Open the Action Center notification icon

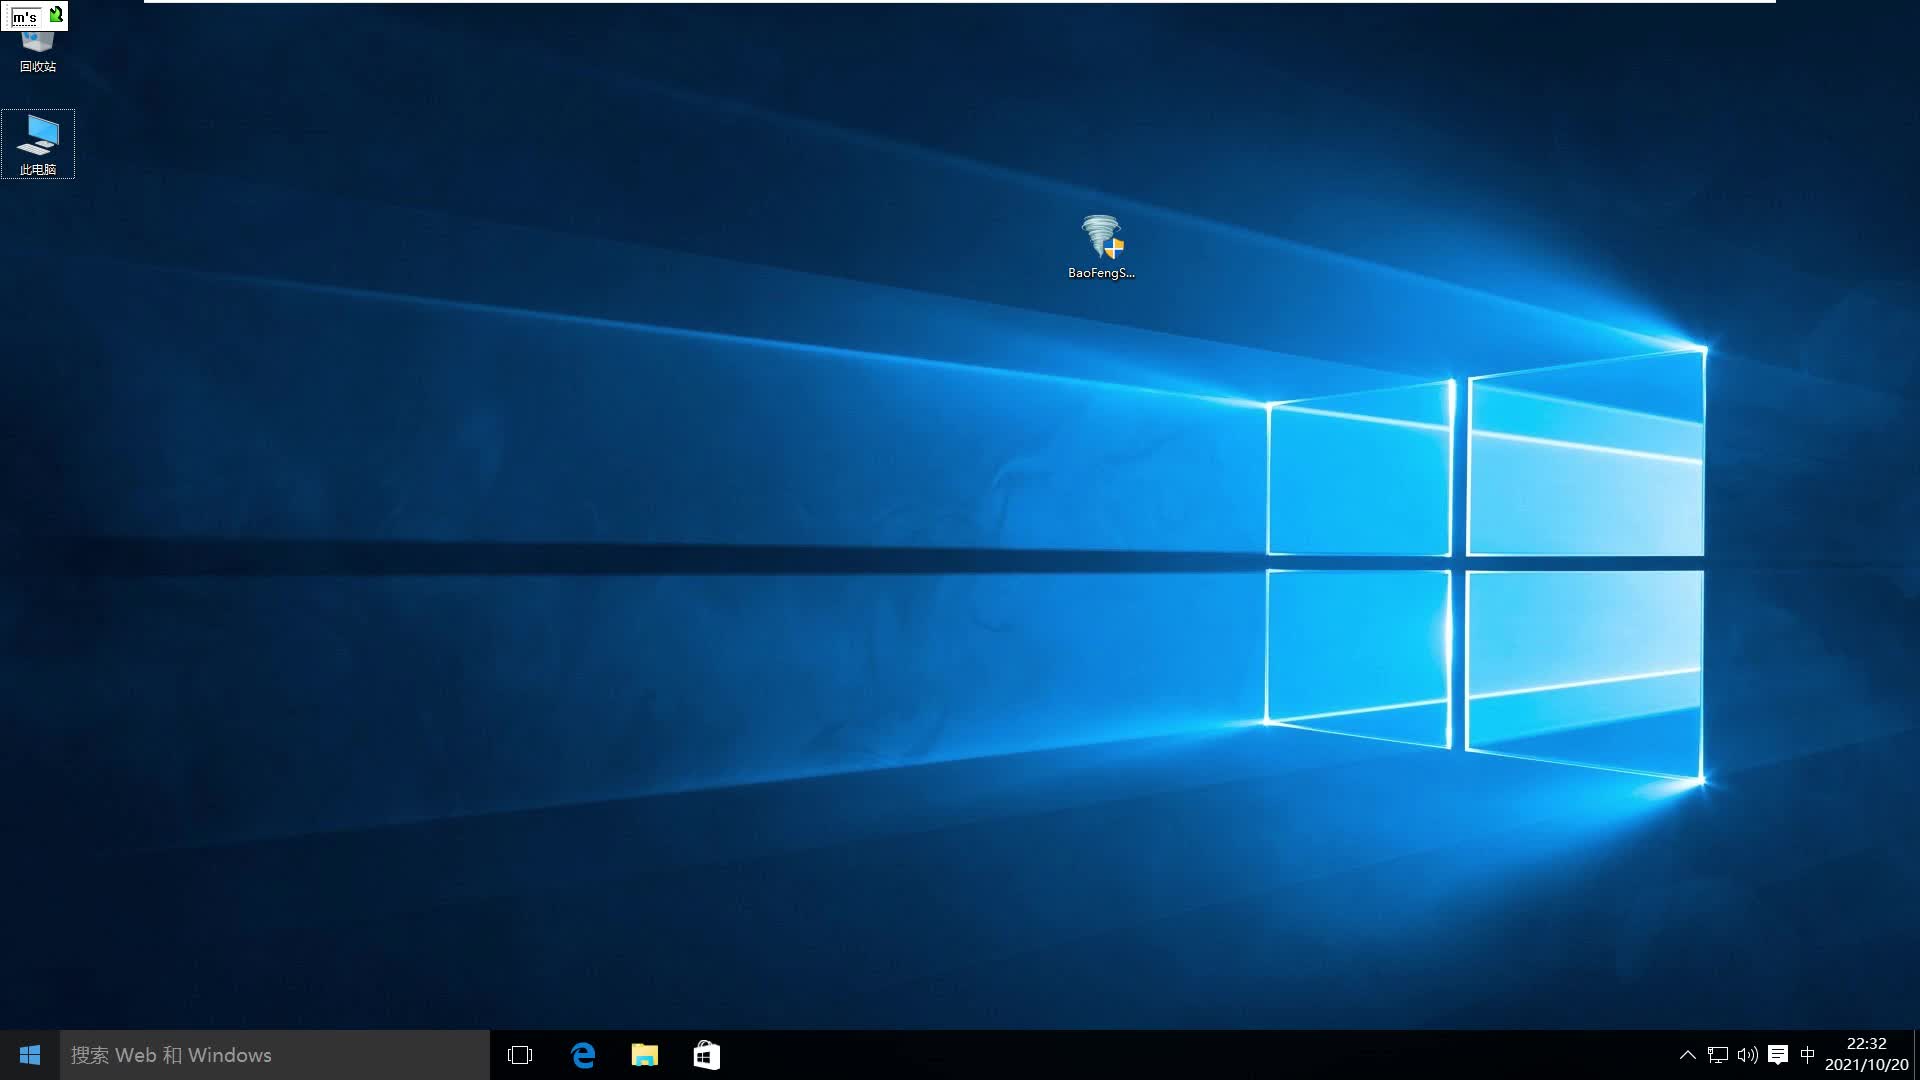pos(1778,1055)
